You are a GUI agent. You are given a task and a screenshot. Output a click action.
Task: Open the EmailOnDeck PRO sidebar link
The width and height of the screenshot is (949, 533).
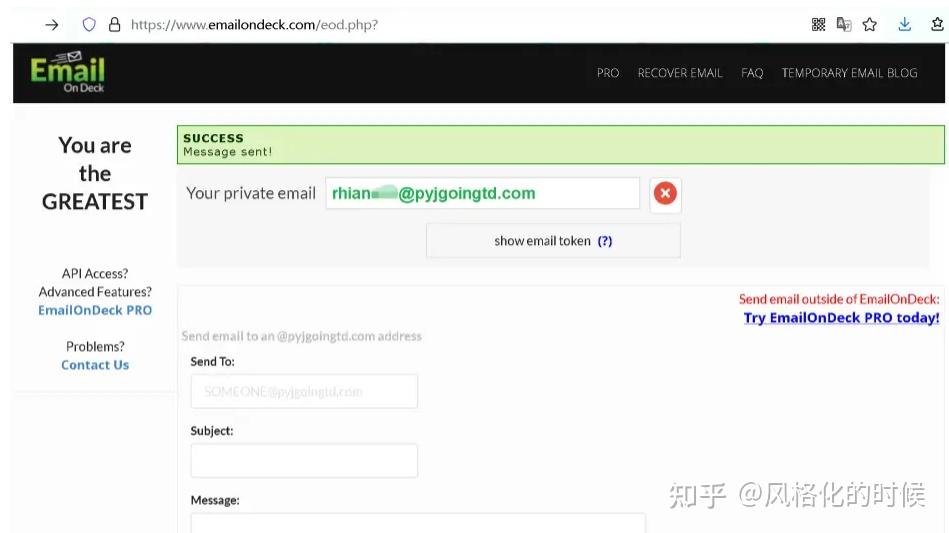(95, 310)
